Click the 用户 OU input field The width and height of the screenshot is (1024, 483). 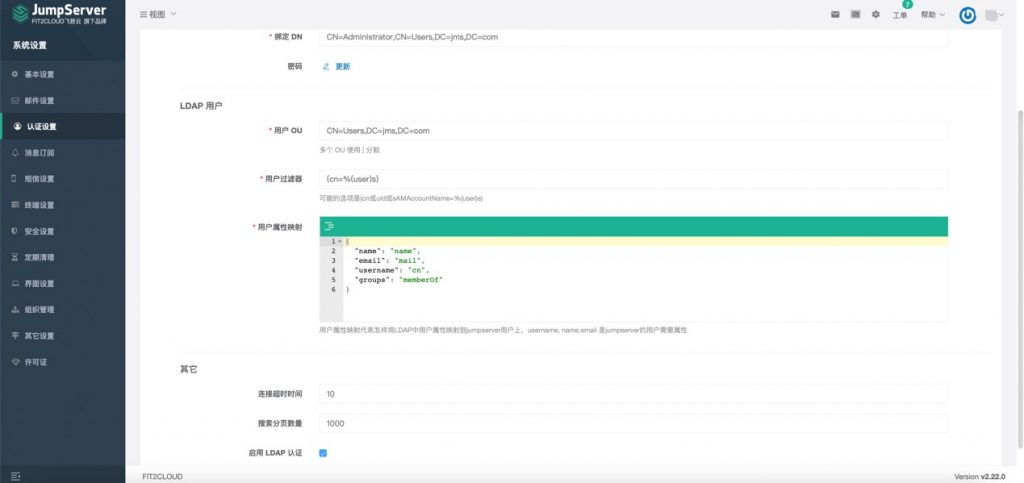click(x=633, y=131)
